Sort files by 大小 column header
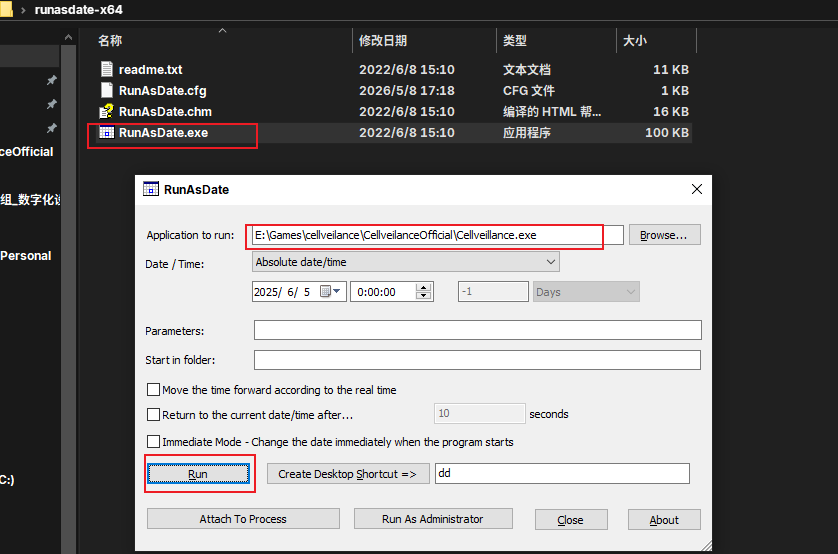The image size is (838, 554). coord(635,41)
